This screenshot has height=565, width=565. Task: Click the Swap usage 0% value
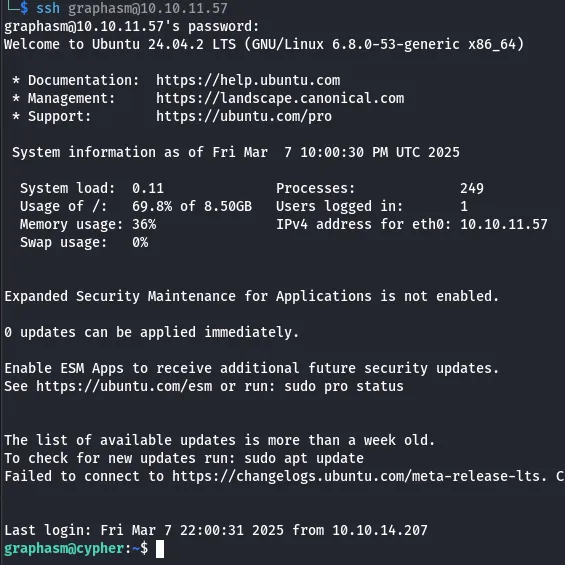point(140,243)
